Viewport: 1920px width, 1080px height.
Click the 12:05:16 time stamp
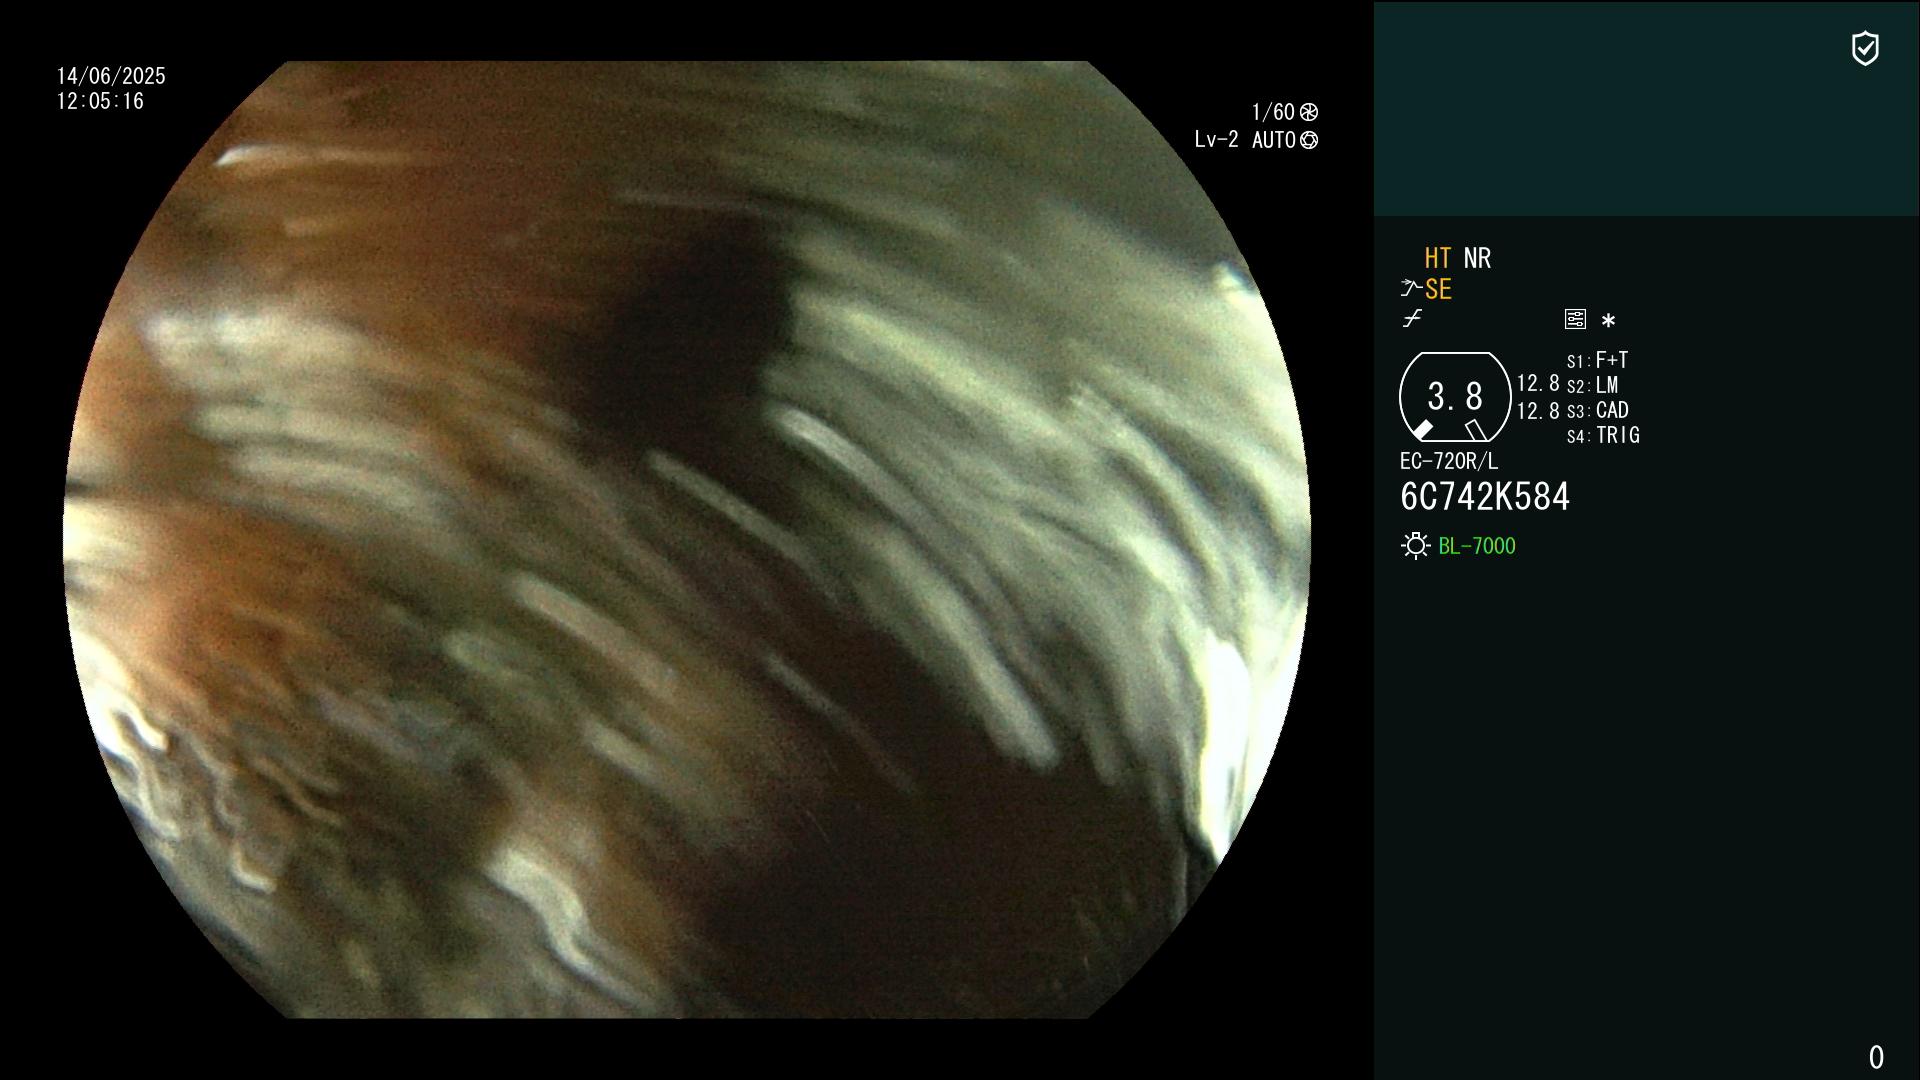(100, 101)
